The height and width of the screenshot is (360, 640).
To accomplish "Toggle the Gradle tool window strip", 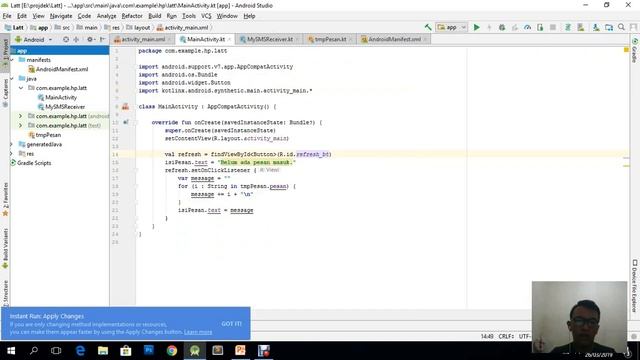I will click(x=635, y=51).
